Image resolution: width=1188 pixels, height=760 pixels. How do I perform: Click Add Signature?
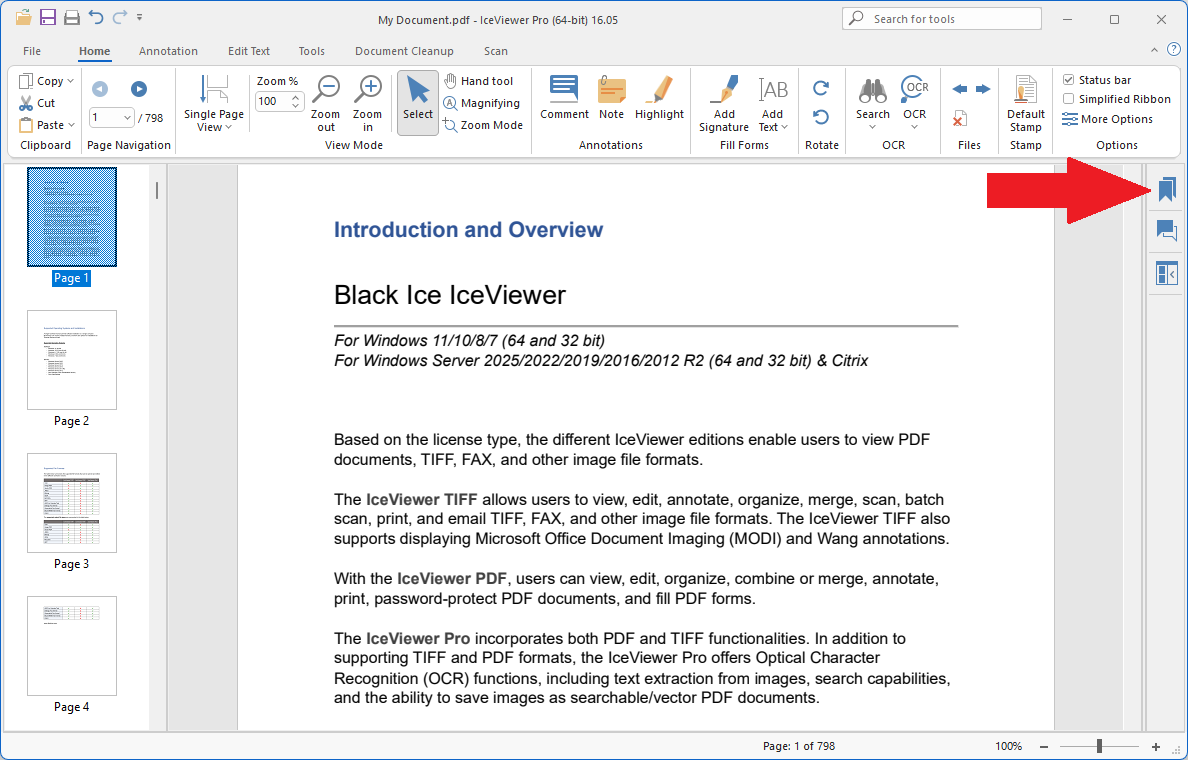(724, 103)
